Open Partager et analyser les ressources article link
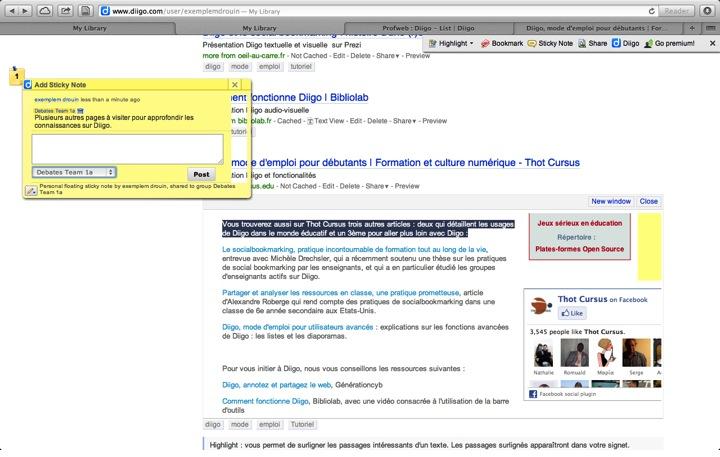720x457 pixels. 341,293
